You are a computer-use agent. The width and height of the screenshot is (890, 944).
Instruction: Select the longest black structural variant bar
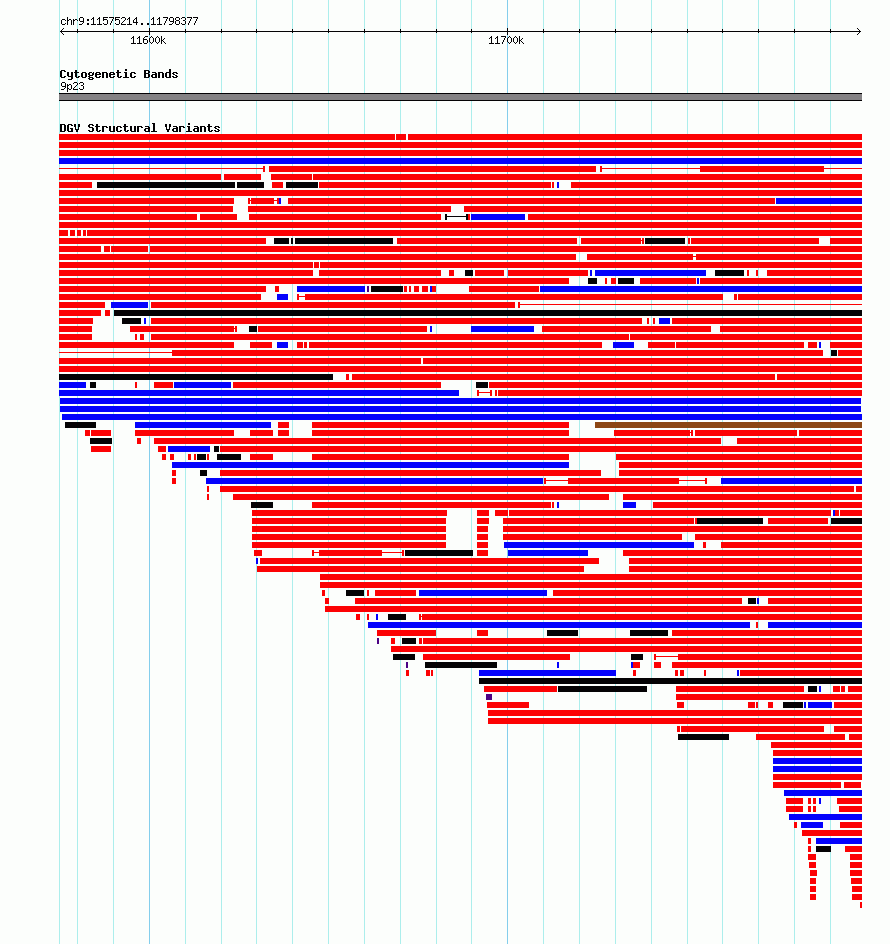click(488, 313)
